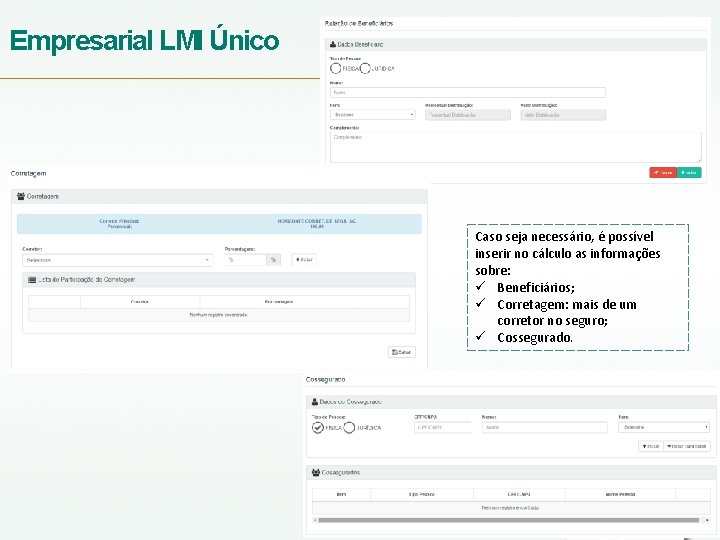Click right scroll arrow in Cossegurados table
The height and width of the screenshot is (540, 720).
[x=707, y=520]
